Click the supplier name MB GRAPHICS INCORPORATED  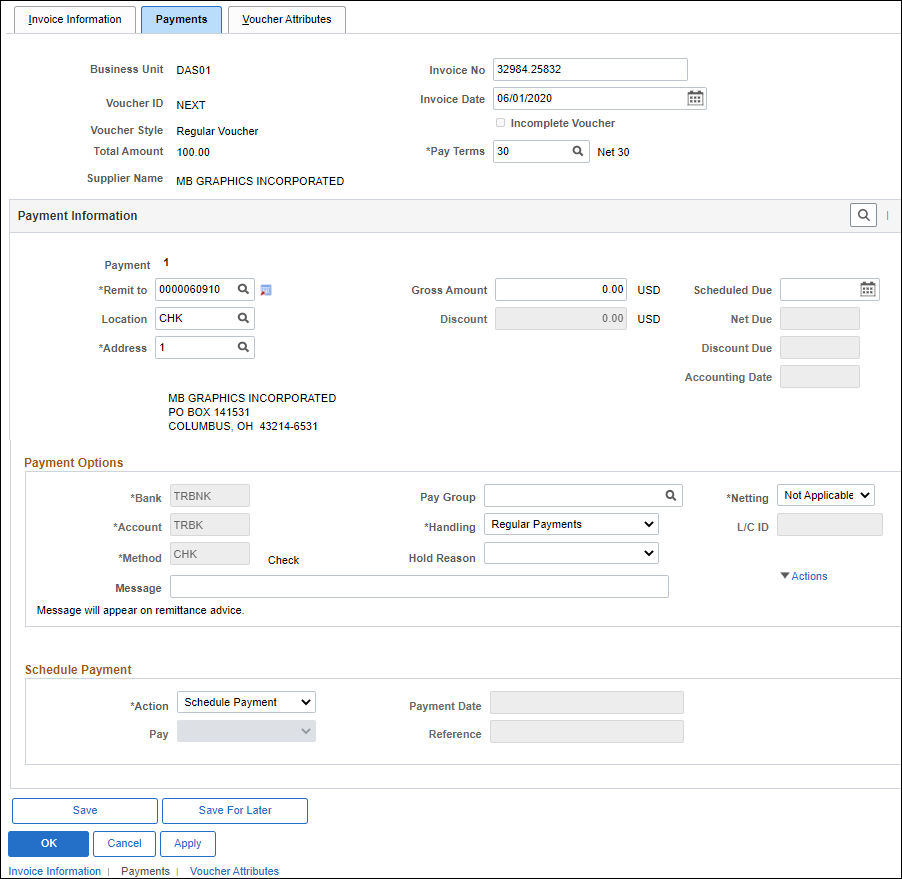click(260, 181)
